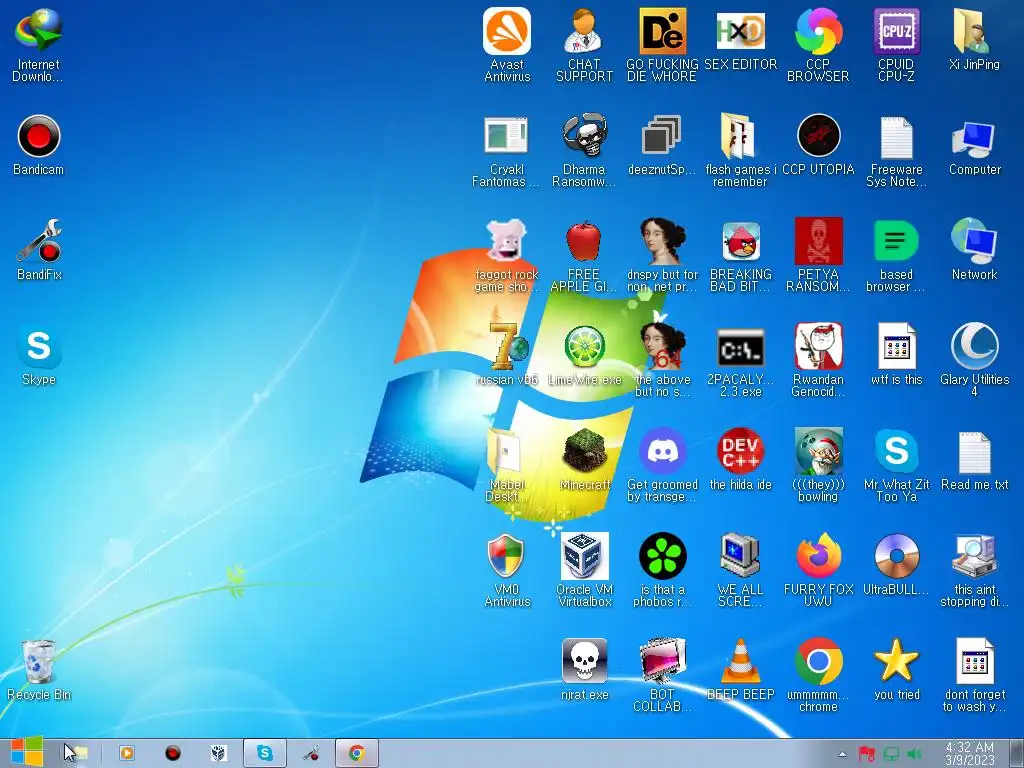
Task: Click the taskbar clock showing 4:32 AM
Action: [x=970, y=754]
